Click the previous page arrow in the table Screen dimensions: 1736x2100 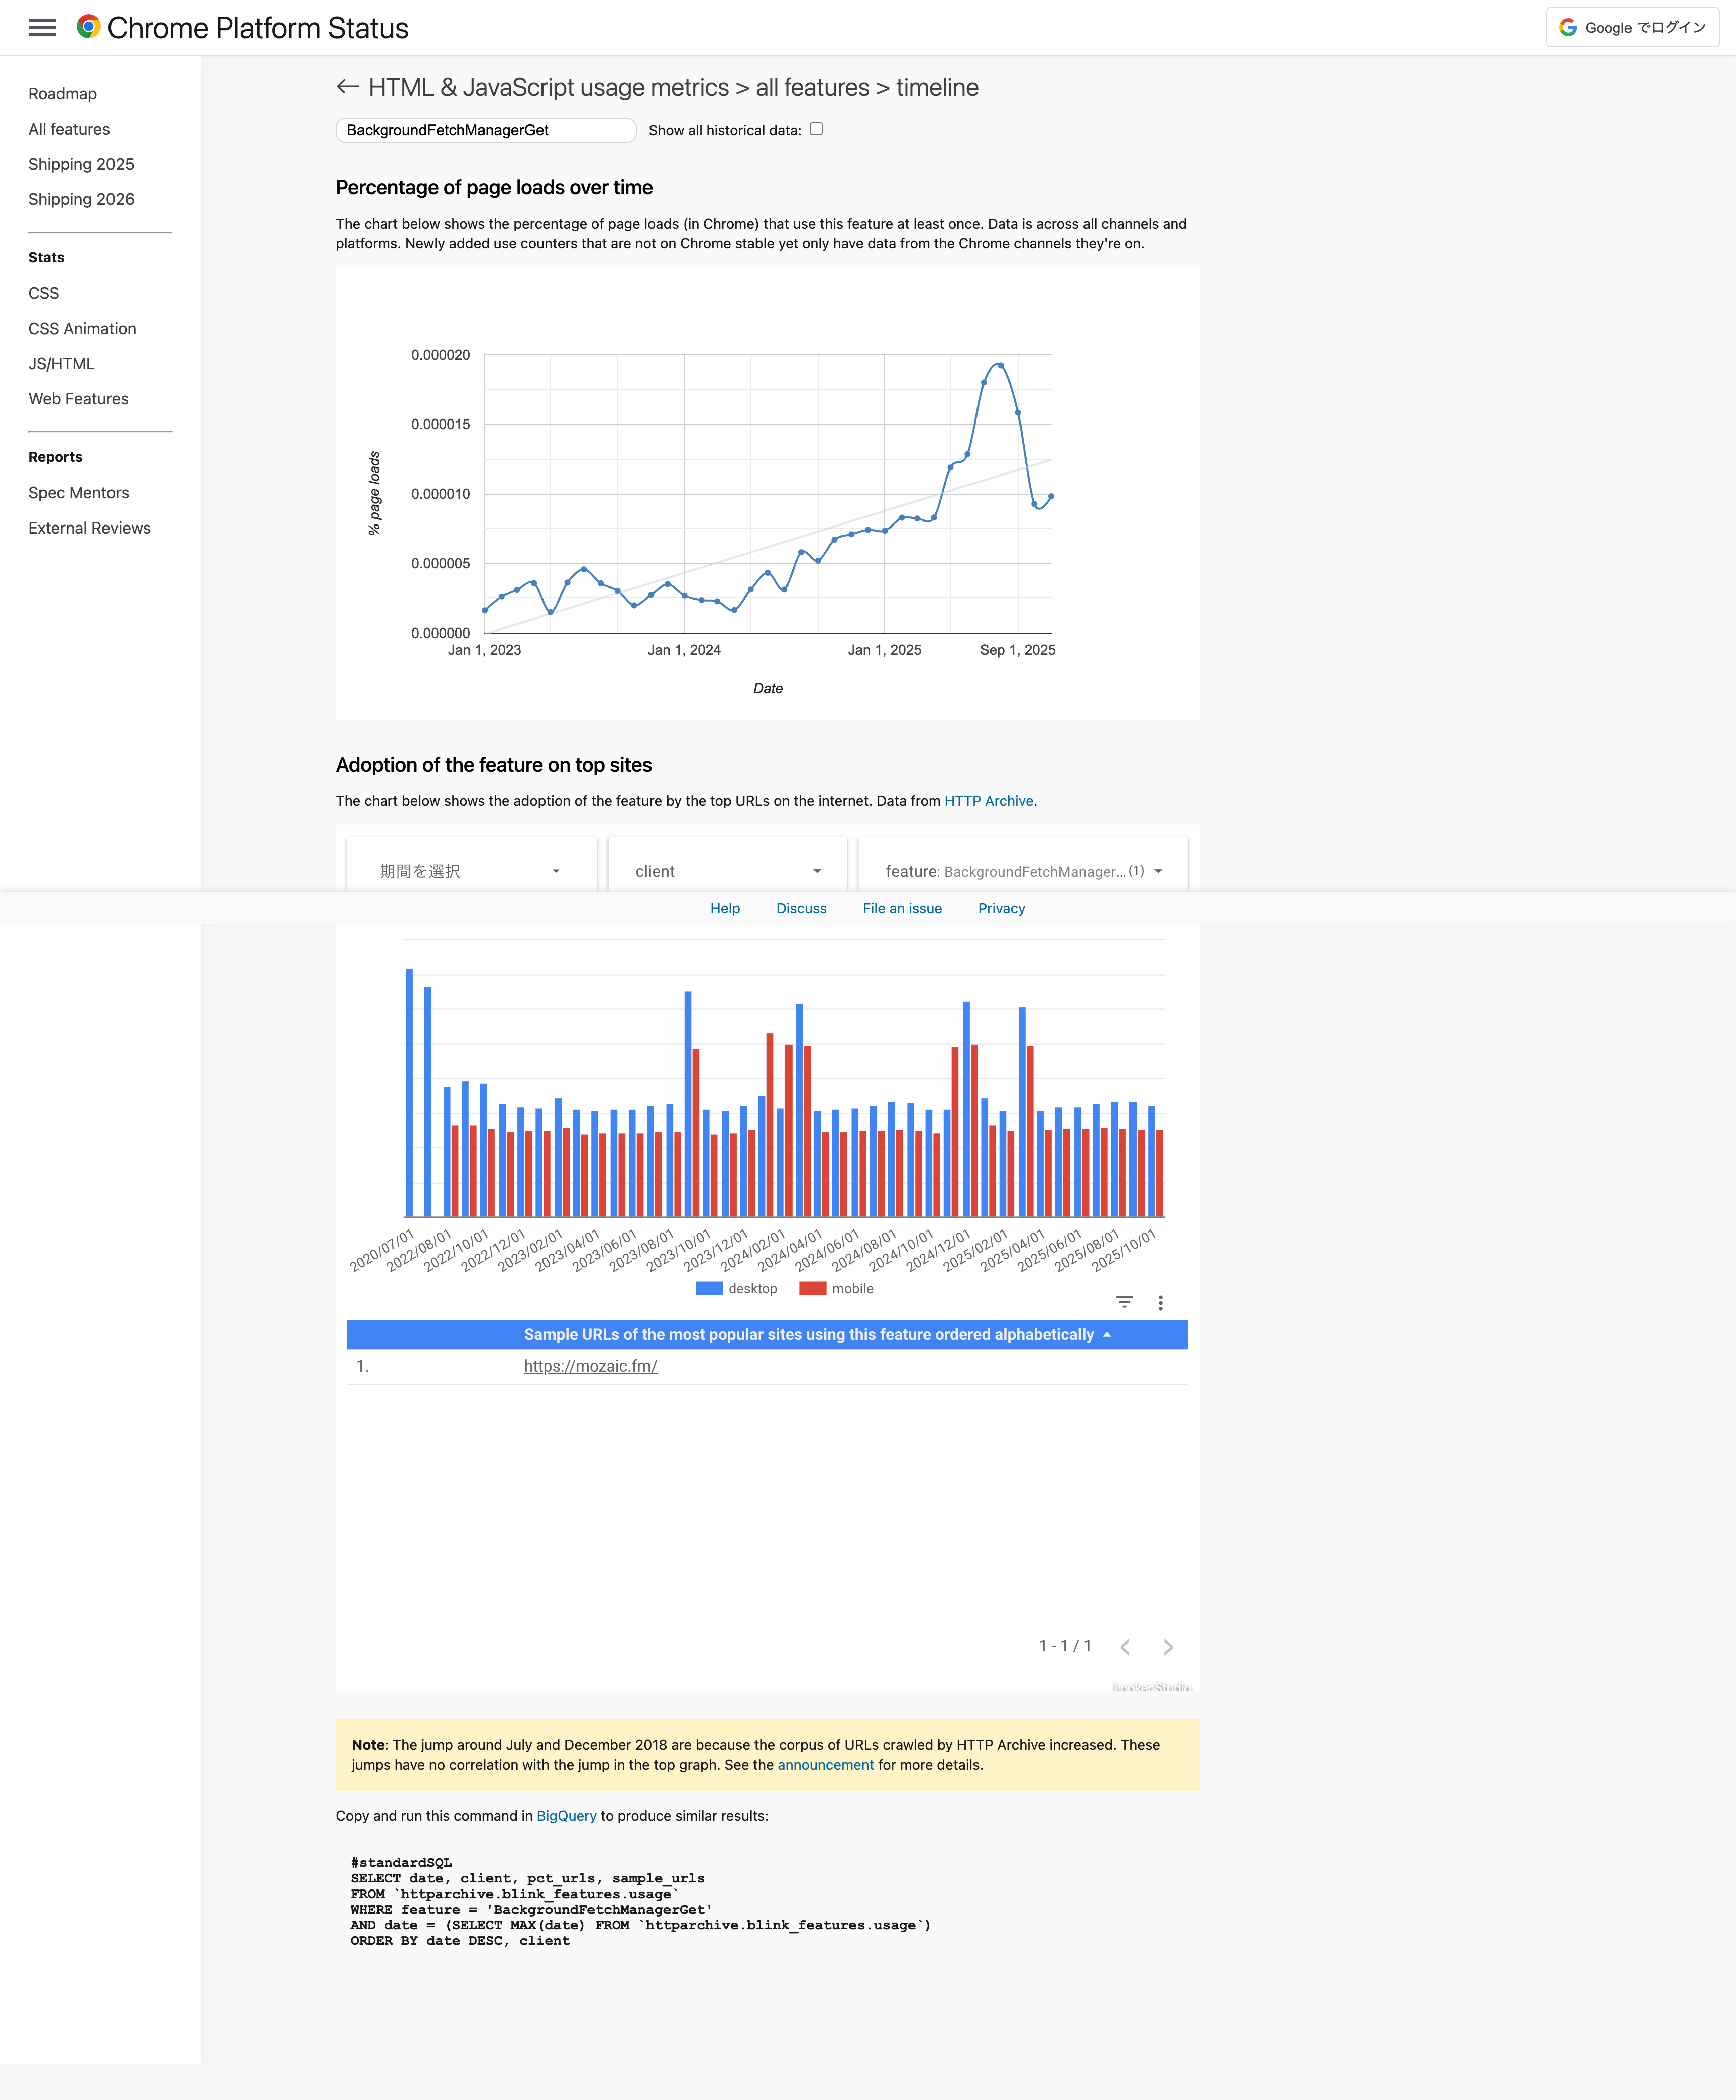[x=1126, y=1646]
